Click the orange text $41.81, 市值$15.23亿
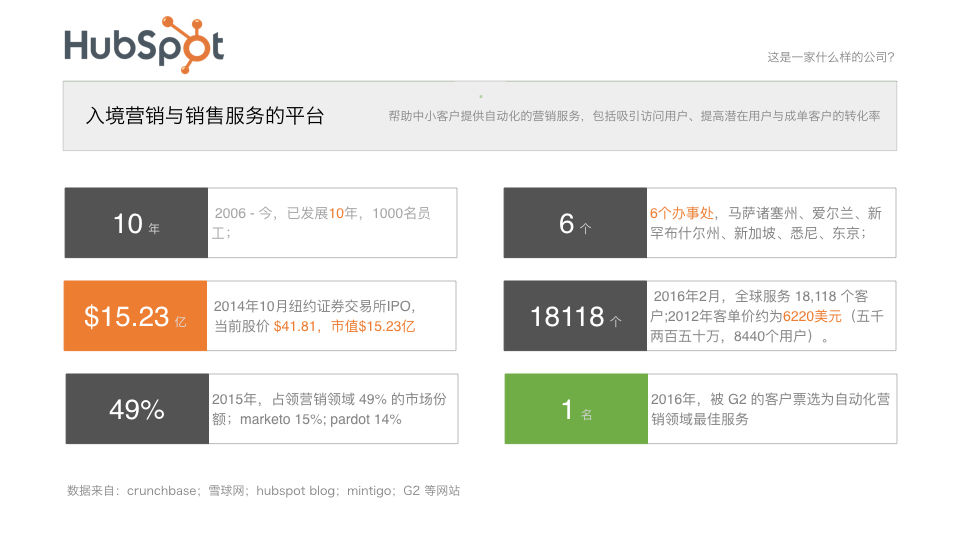 click(344, 326)
